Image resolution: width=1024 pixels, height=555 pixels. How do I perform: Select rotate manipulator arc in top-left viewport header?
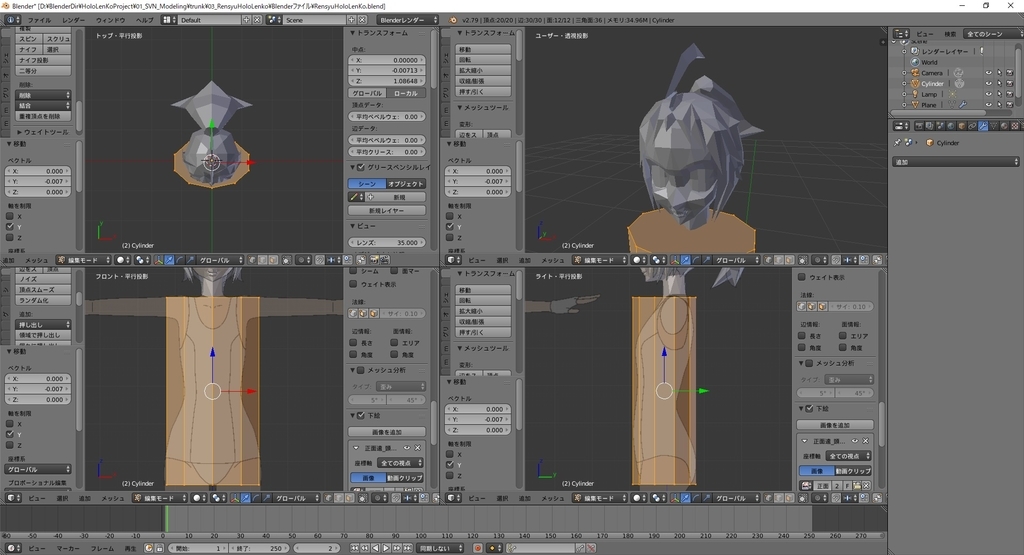[180, 260]
